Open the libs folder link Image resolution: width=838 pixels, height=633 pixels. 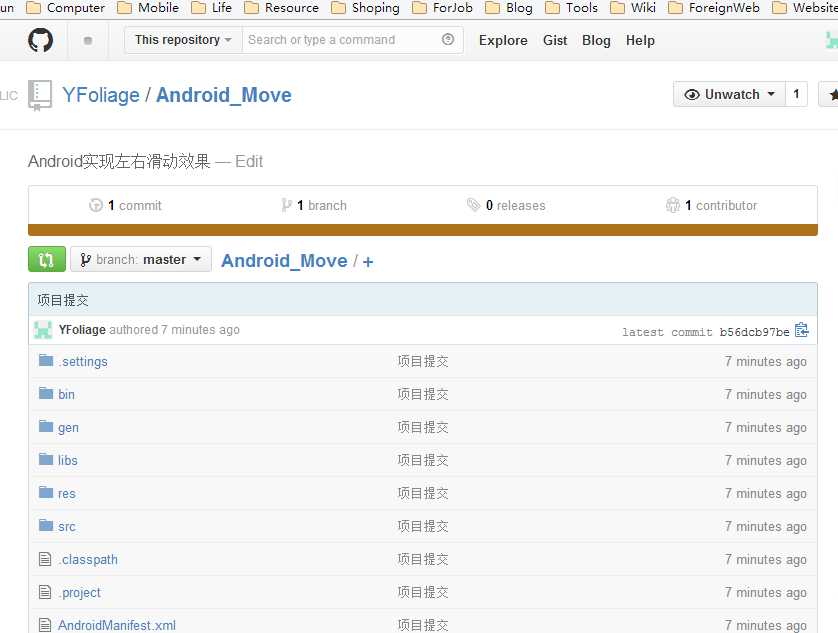(68, 460)
